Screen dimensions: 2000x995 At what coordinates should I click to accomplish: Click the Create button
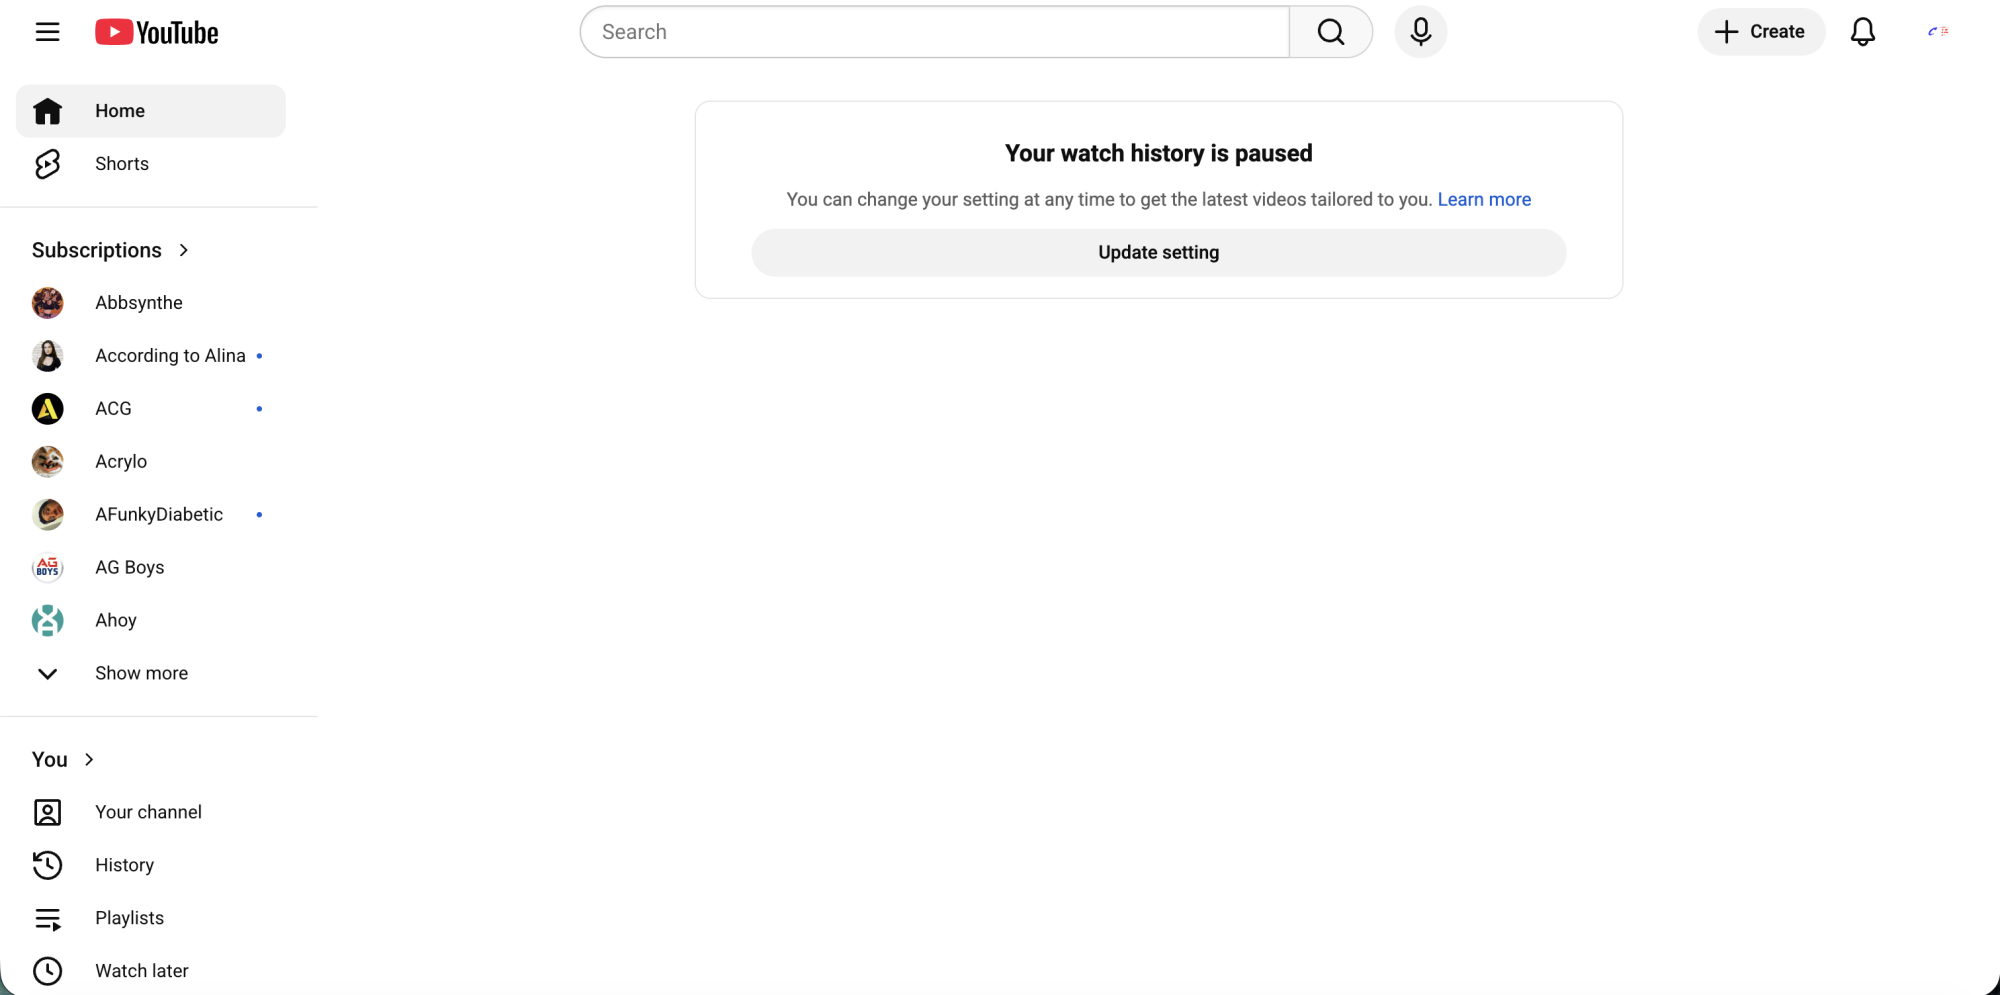coord(1760,32)
